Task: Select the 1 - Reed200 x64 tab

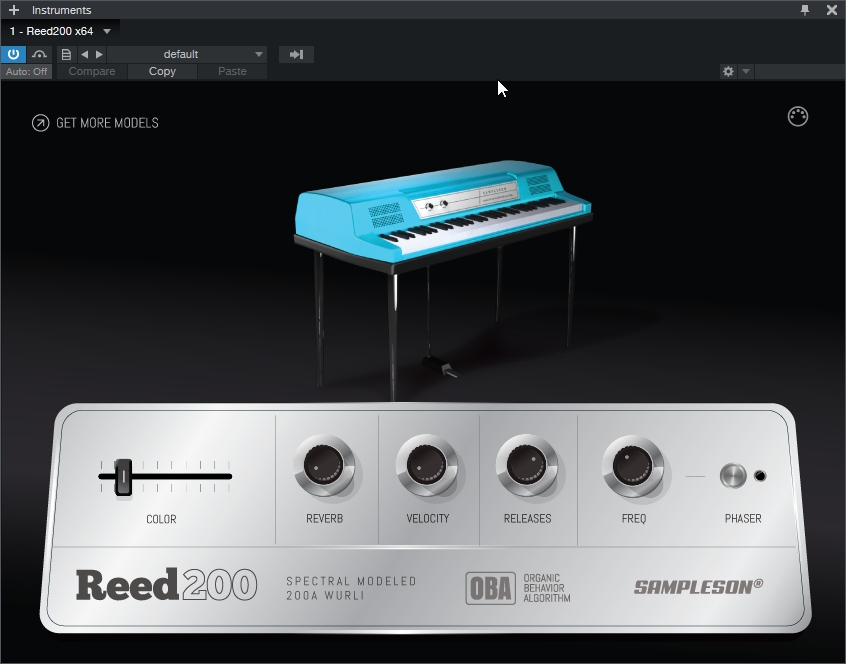Action: point(52,31)
